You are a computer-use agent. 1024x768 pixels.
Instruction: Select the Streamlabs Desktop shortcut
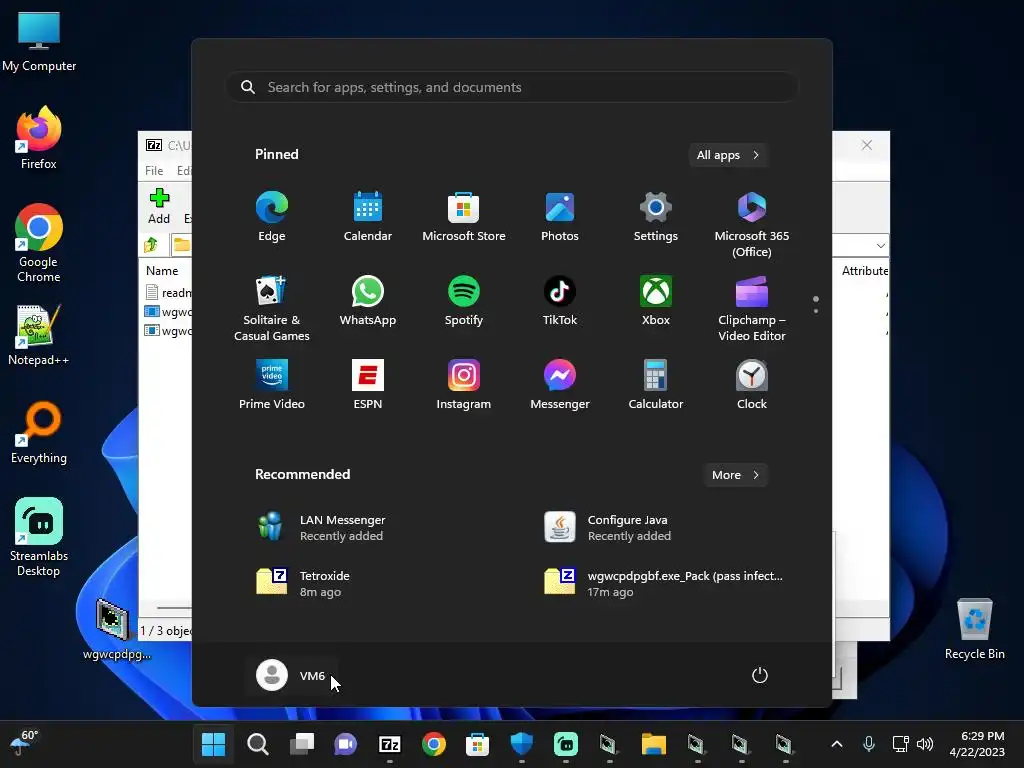point(39,537)
